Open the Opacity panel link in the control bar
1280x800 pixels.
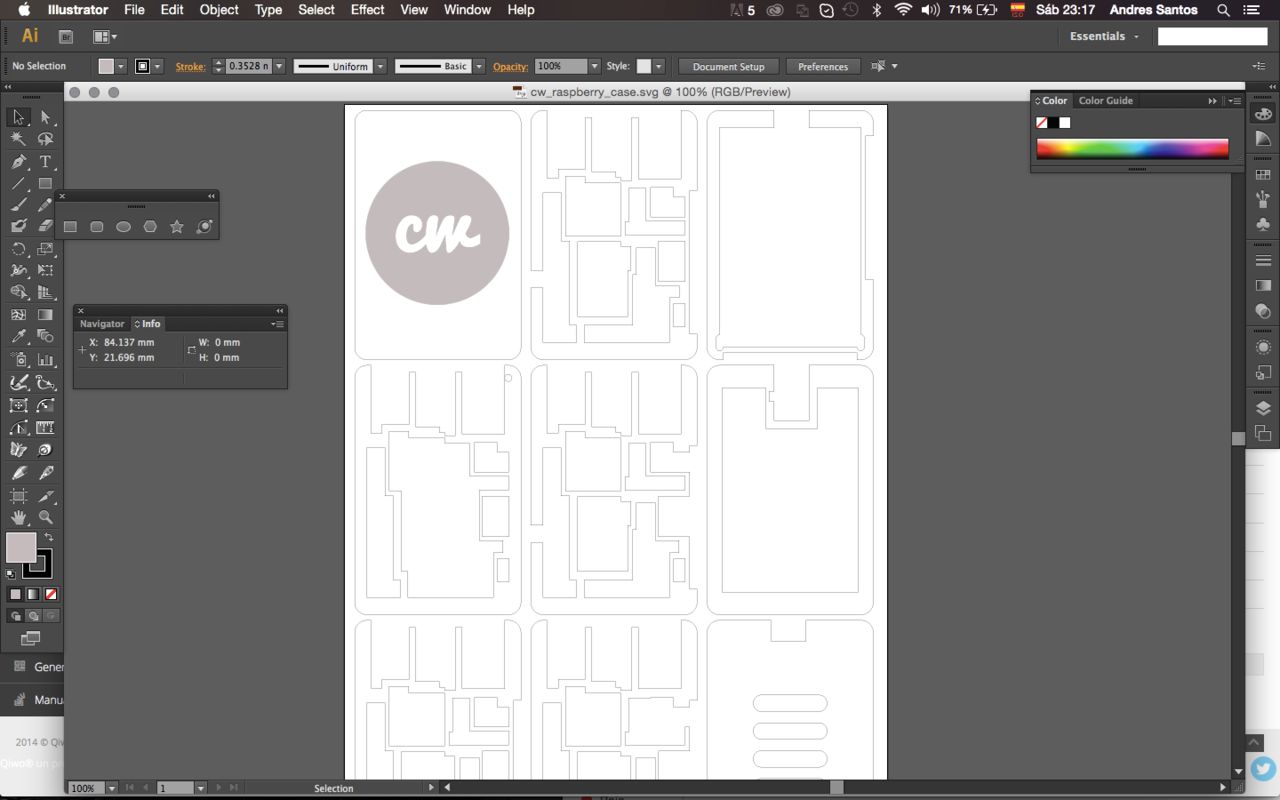pyautogui.click(x=510, y=66)
